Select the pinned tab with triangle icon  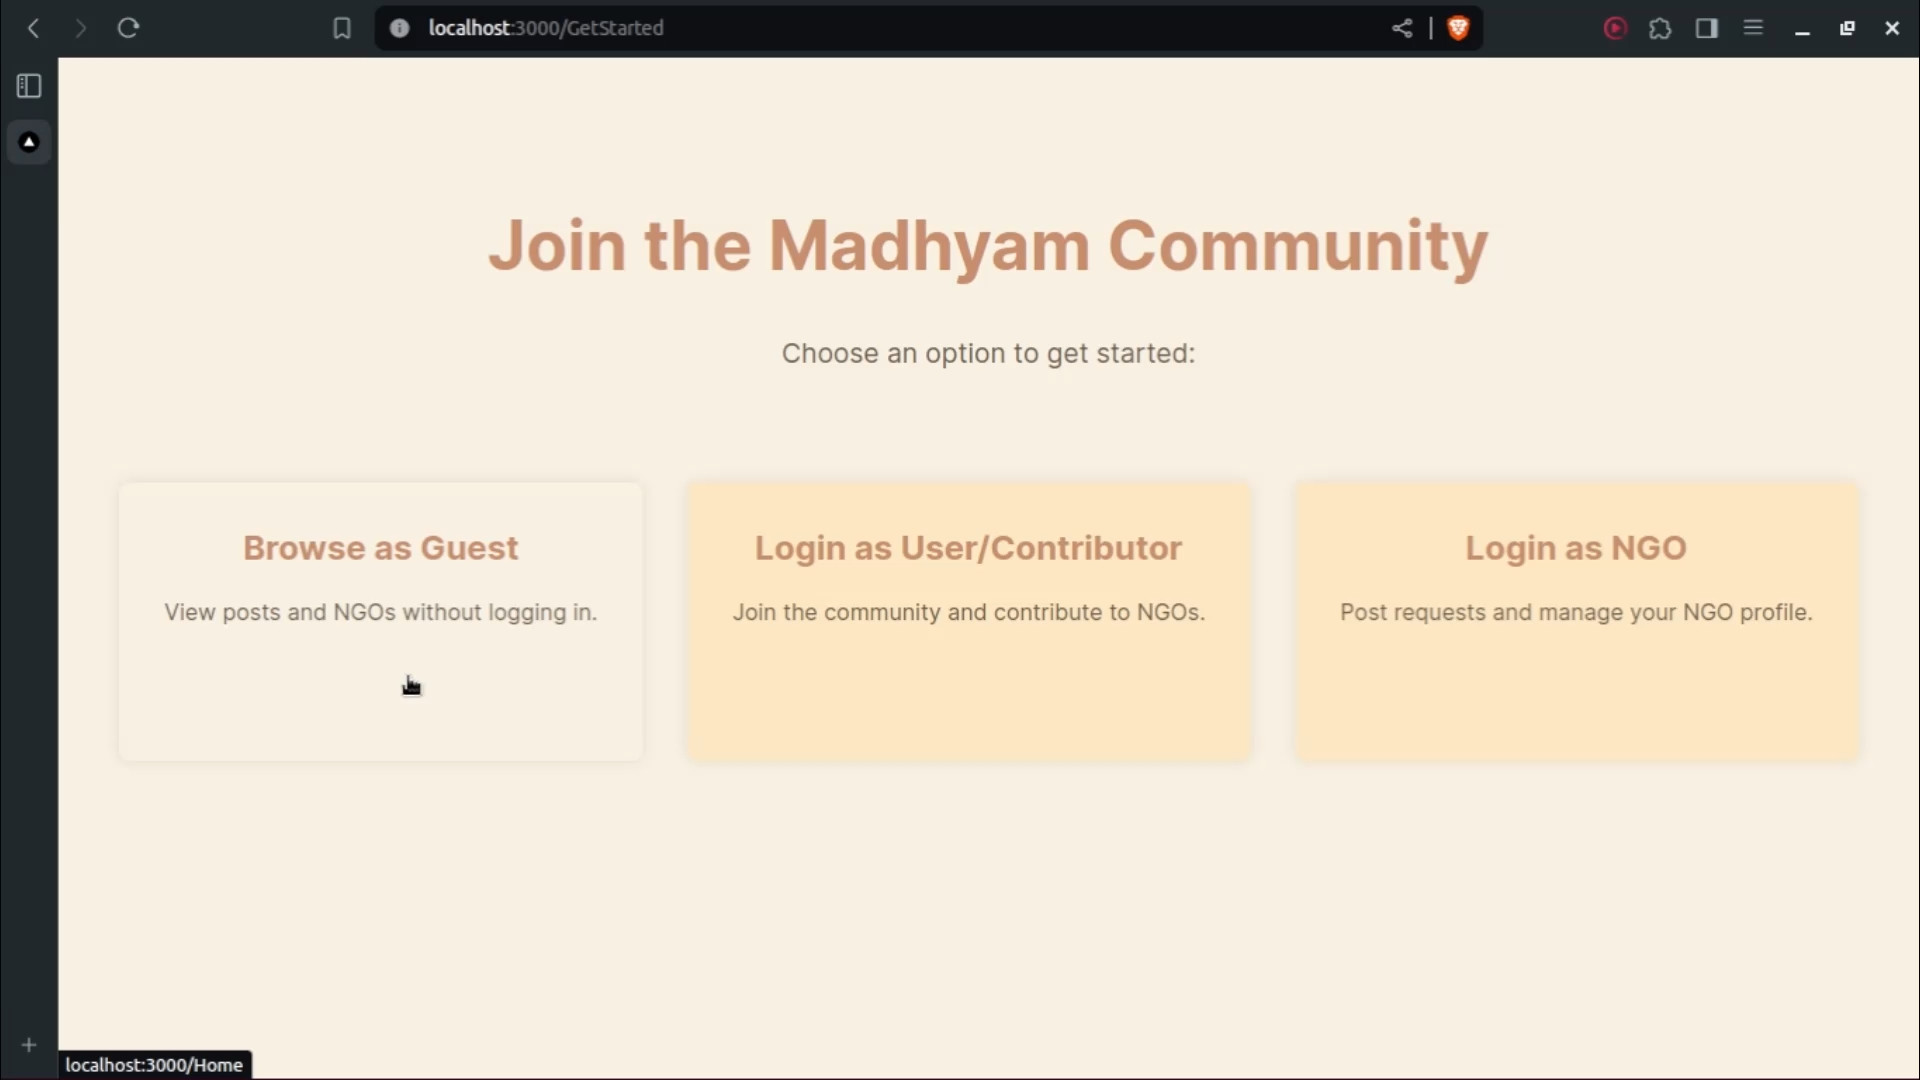[29, 142]
